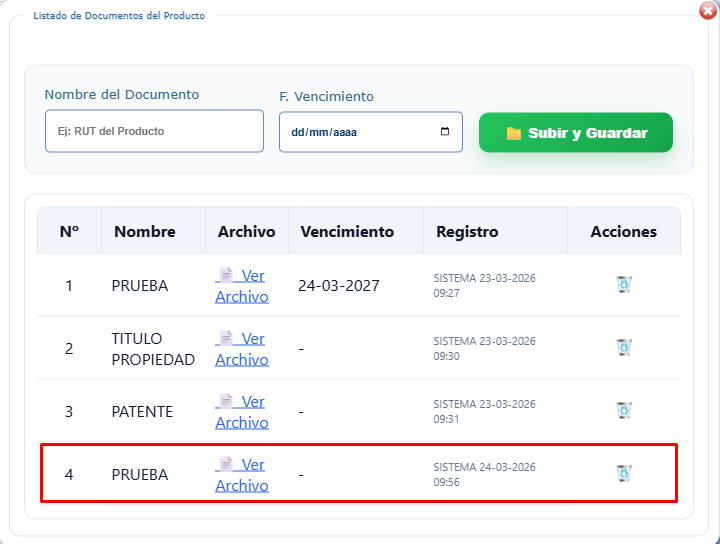Image resolution: width=720 pixels, height=544 pixels.
Task: Click Ver Archivo in row 4
Action: (x=242, y=475)
